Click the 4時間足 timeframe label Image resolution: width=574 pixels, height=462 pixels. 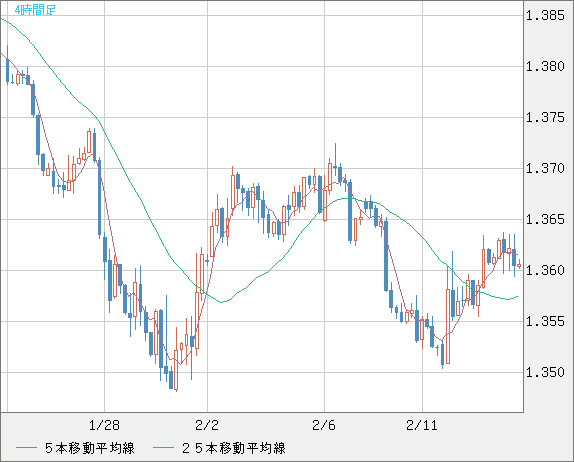pyautogui.click(x=35, y=10)
